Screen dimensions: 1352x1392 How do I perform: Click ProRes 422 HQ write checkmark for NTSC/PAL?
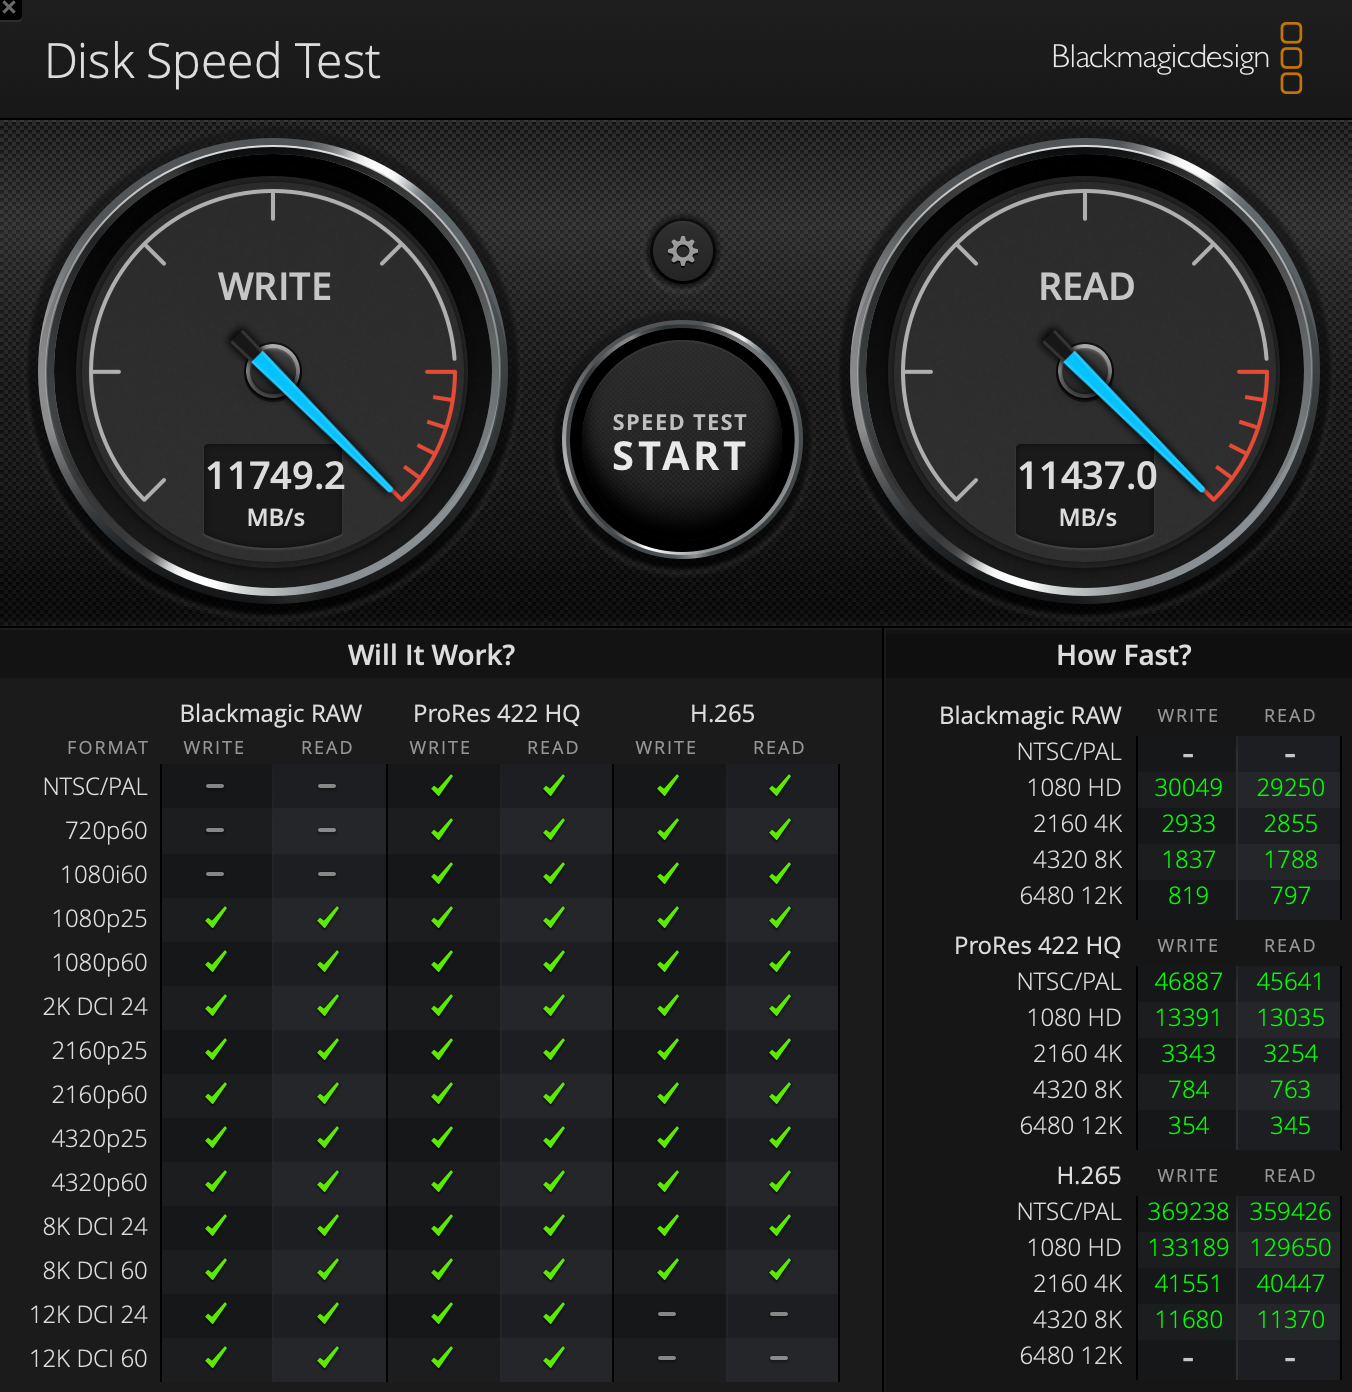coord(441,786)
